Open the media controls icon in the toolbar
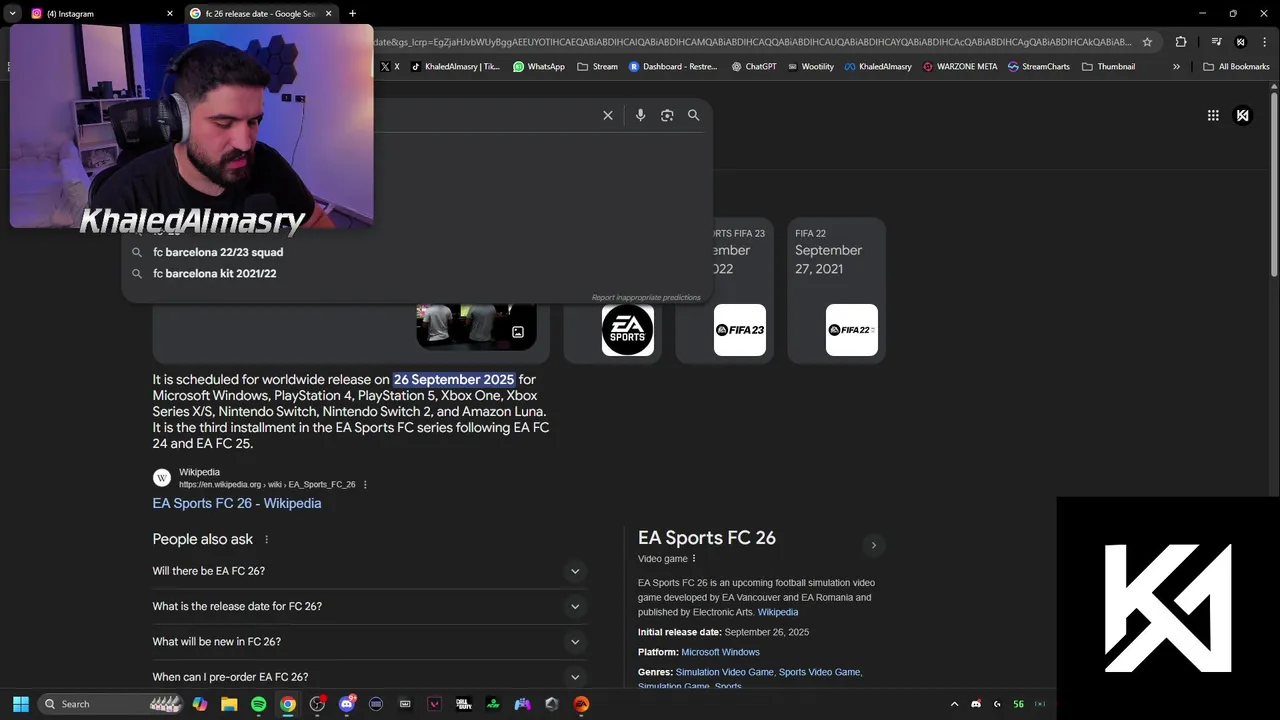 (1216, 42)
